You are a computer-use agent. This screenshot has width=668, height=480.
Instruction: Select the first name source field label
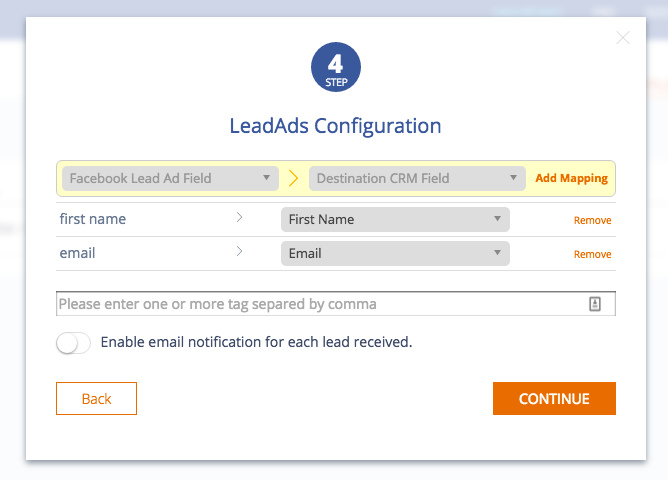click(93, 219)
